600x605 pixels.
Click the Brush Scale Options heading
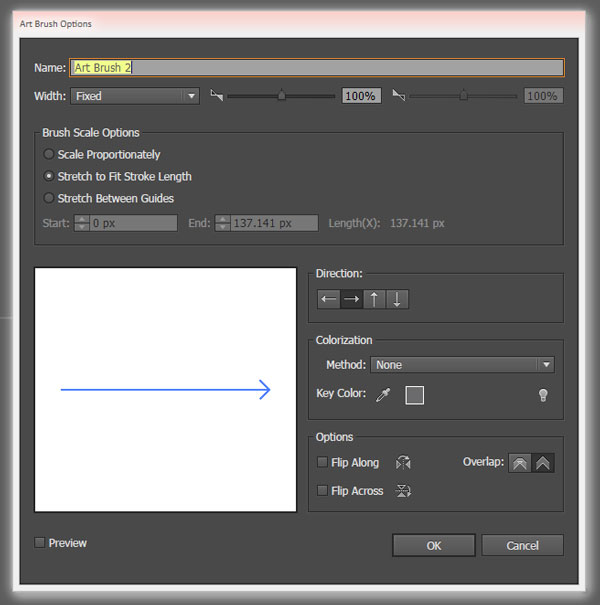pyautogui.click(x=91, y=133)
